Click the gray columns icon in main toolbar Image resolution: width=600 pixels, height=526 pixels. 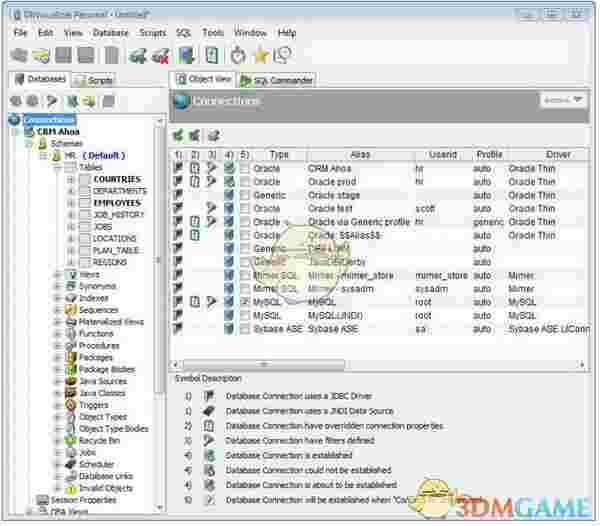click(x=111, y=56)
